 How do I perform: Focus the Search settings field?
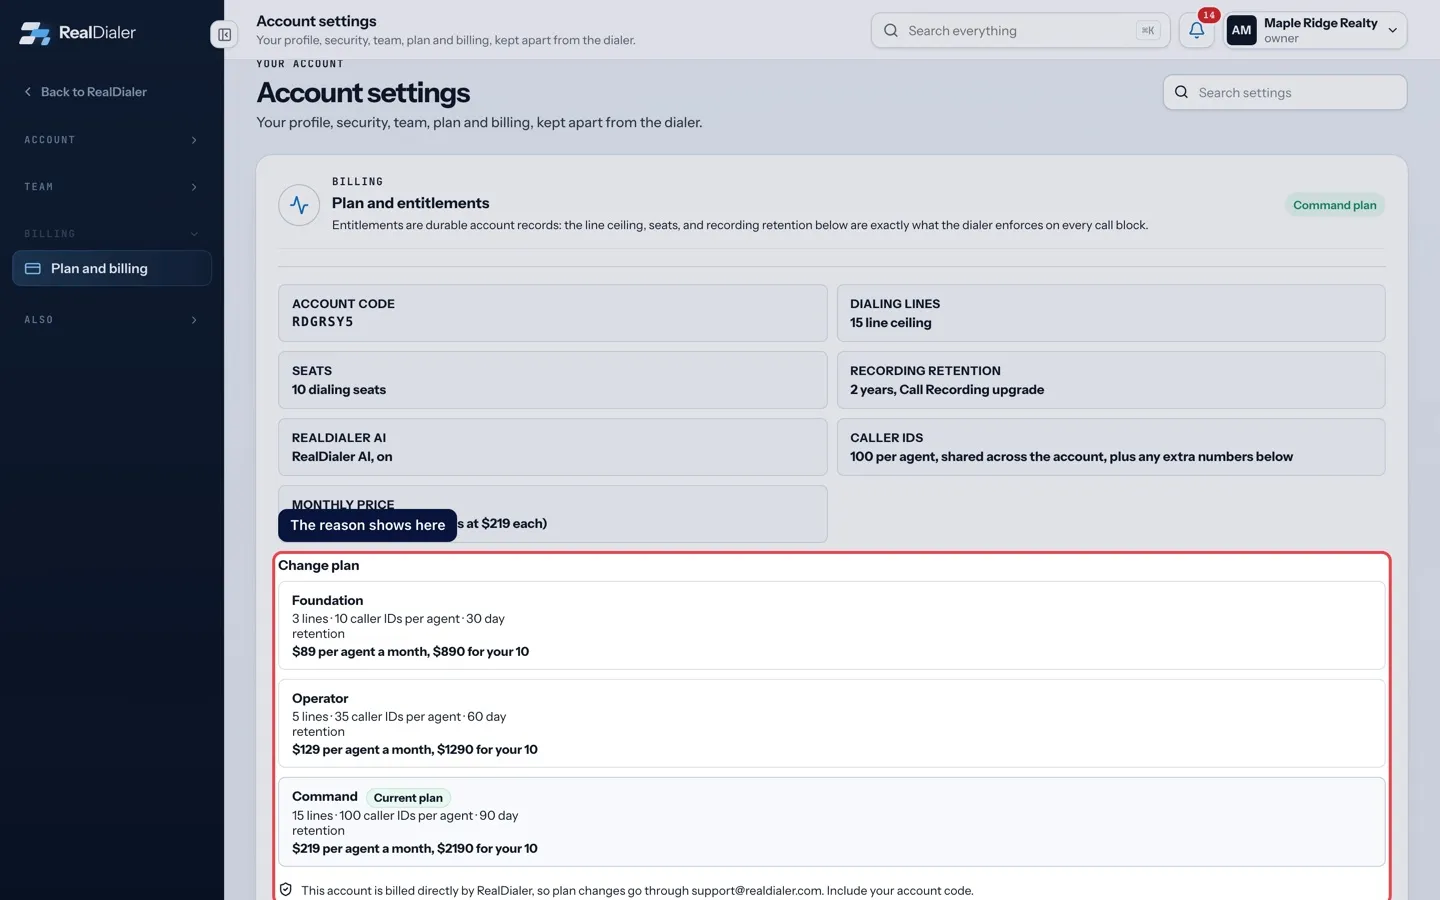1285,92
